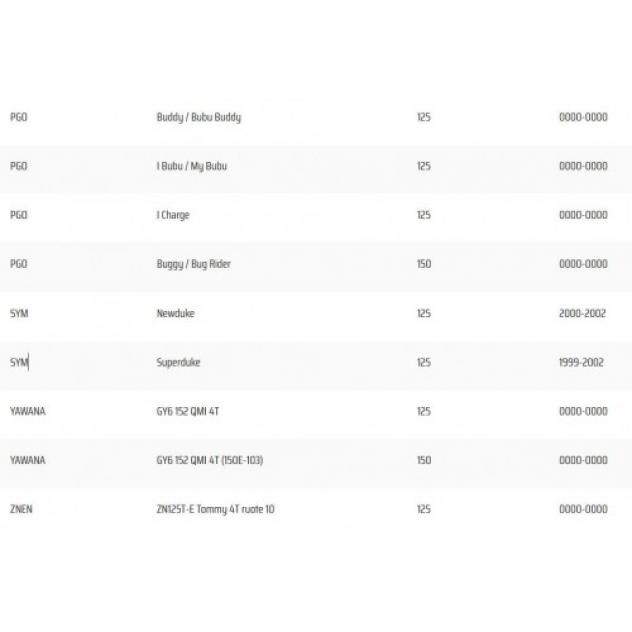The width and height of the screenshot is (632, 632).
Task: Click 125 displacement in Newduke row
Action: pos(424,313)
